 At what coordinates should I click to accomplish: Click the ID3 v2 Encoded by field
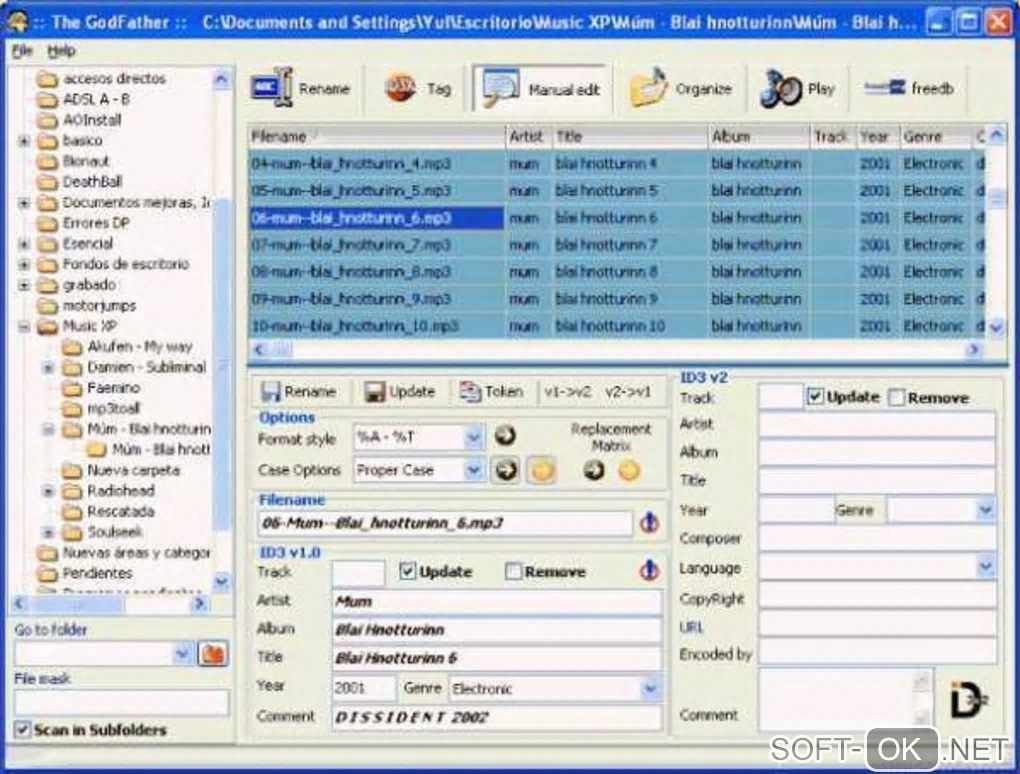point(877,653)
